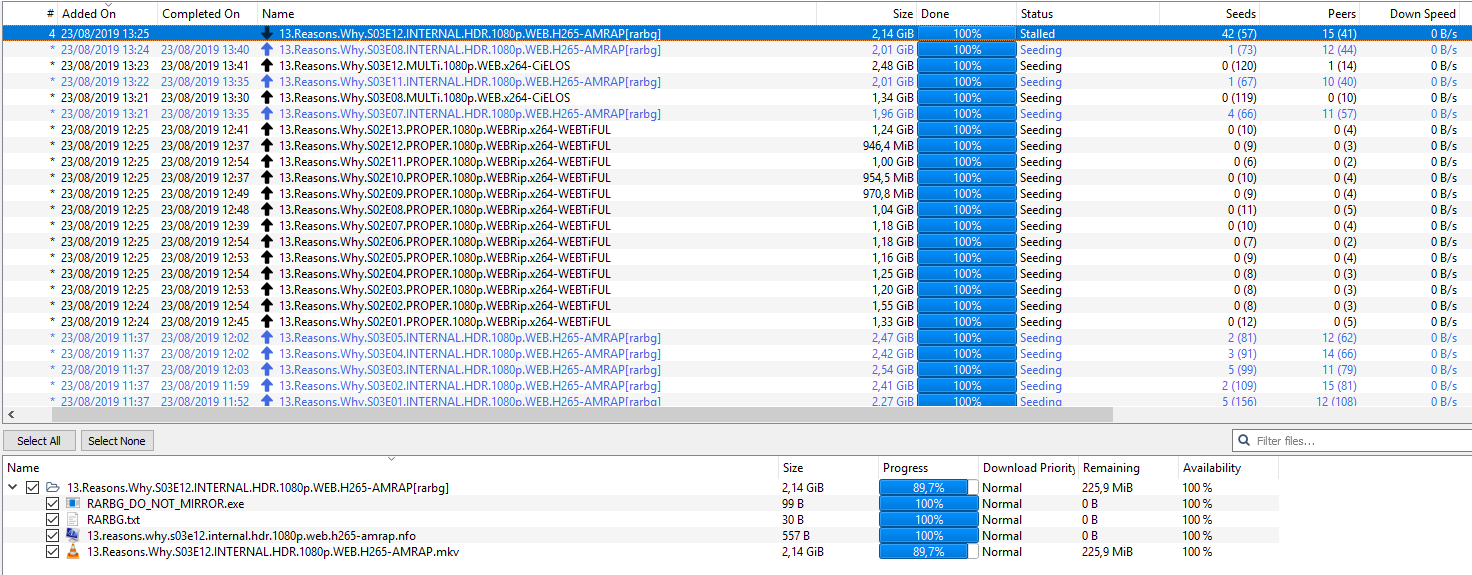Image resolution: width=1472 pixels, height=575 pixels.
Task: Sort torrents by the Done column header
Action: 967,14
